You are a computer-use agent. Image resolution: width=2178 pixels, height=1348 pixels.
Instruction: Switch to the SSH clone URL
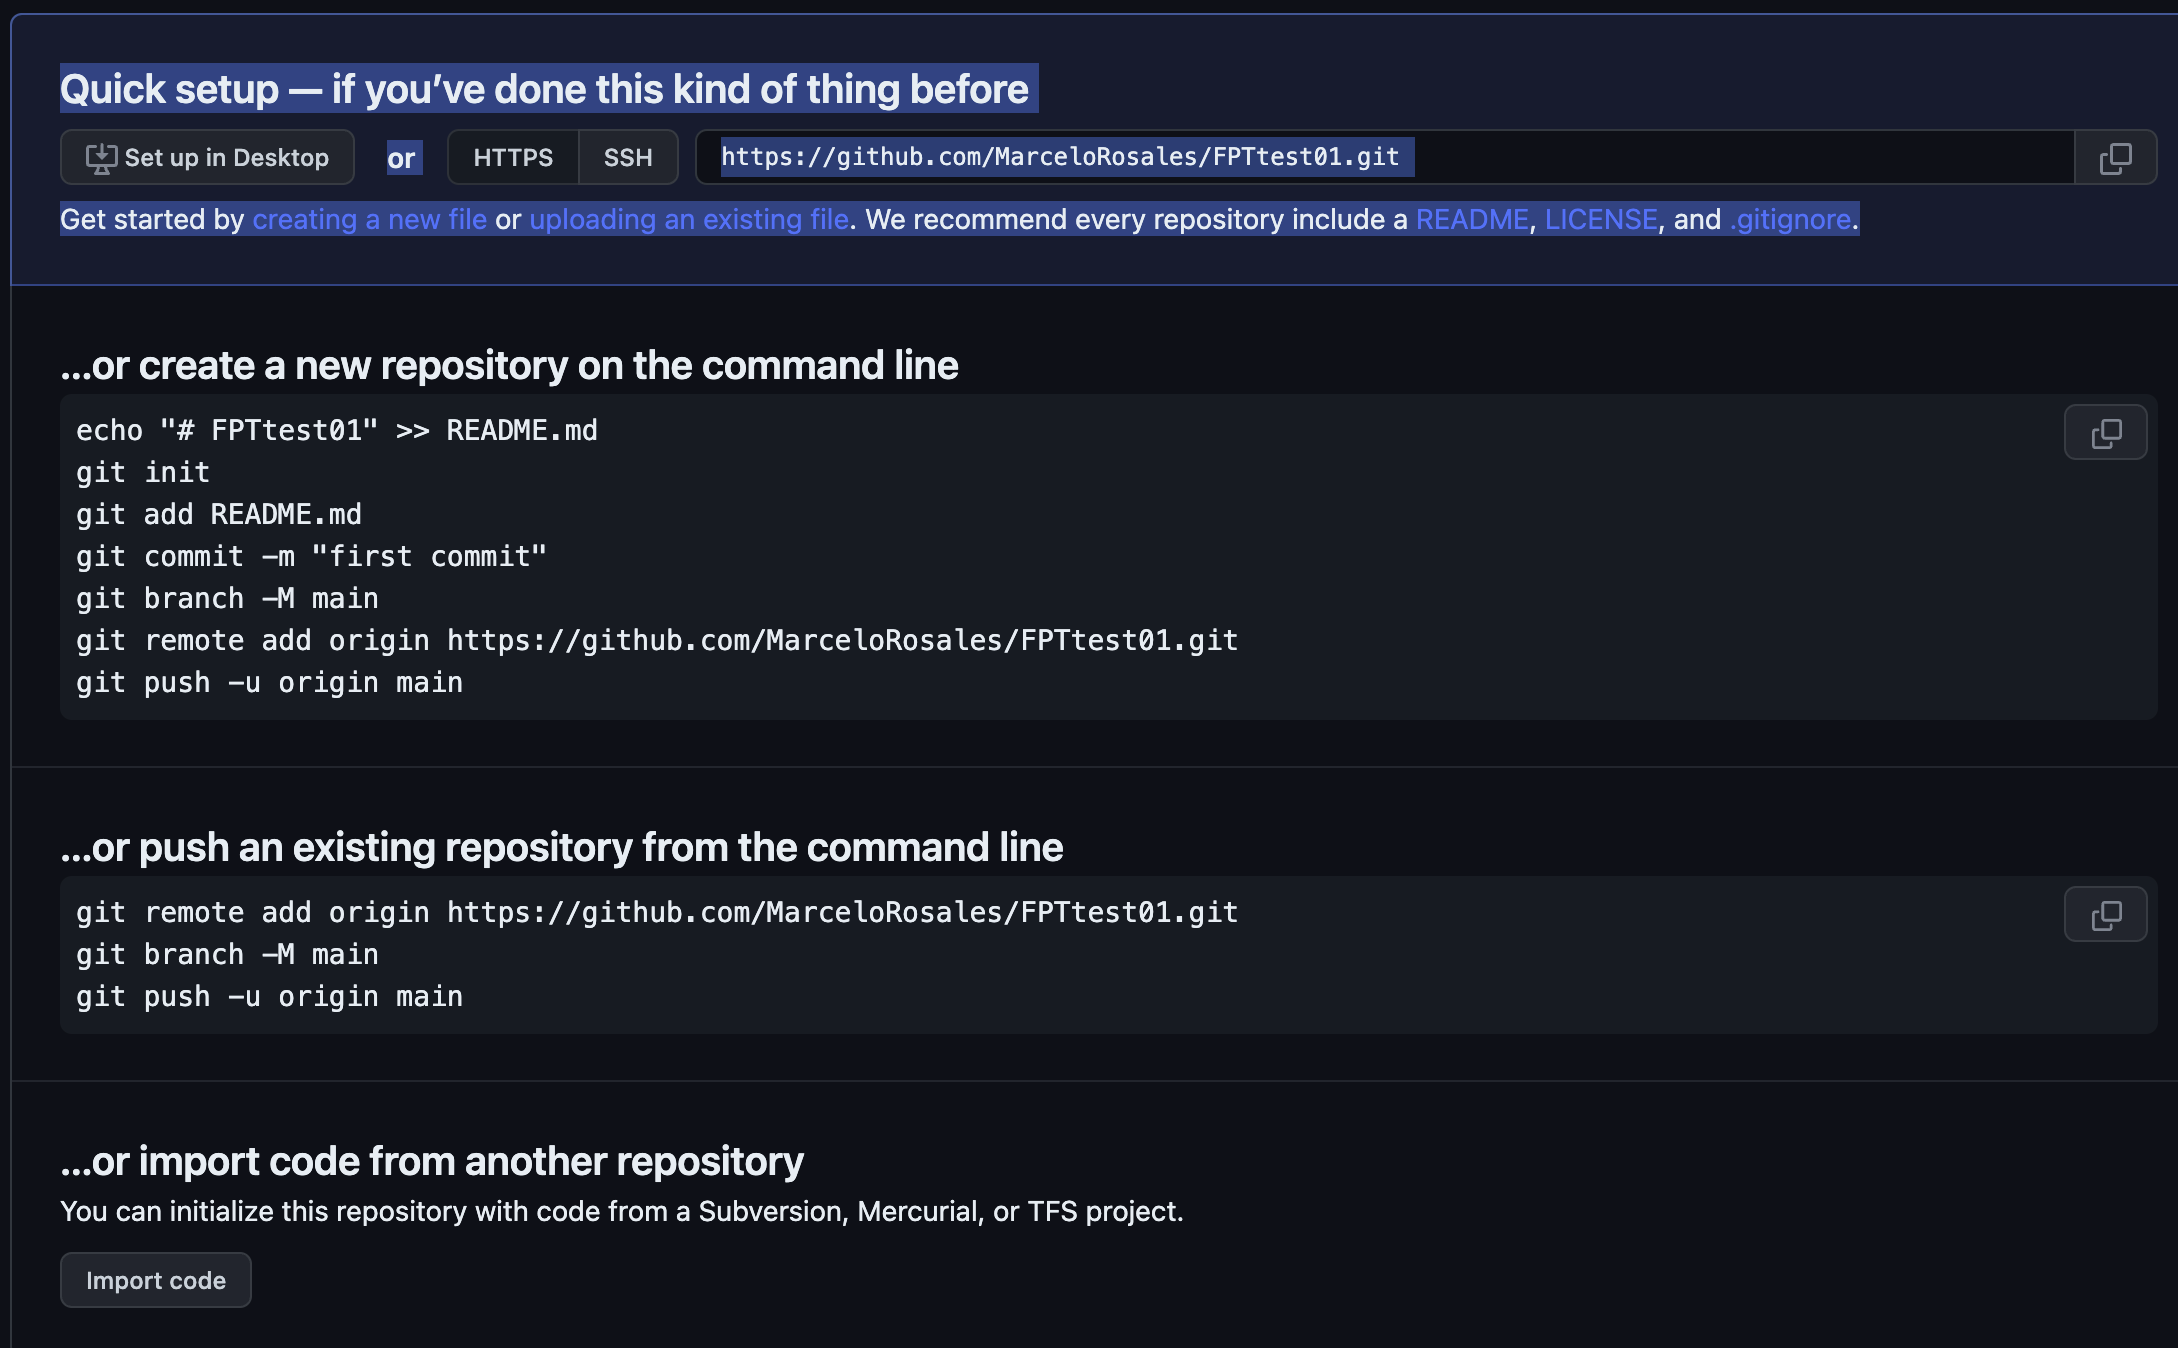click(x=628, y=158)
